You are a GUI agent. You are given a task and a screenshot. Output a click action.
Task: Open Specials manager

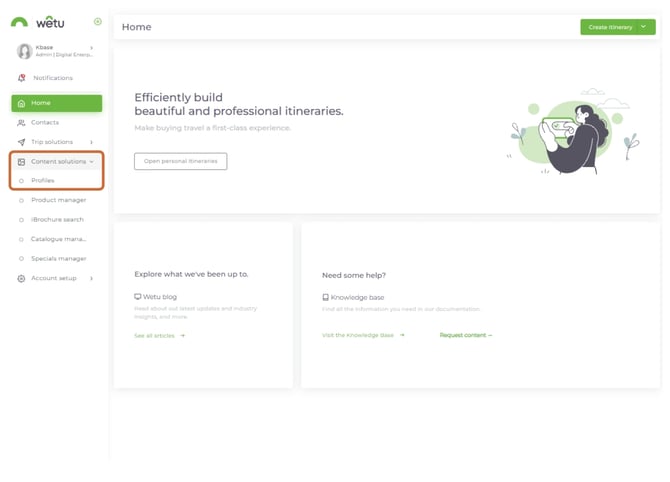56,259
